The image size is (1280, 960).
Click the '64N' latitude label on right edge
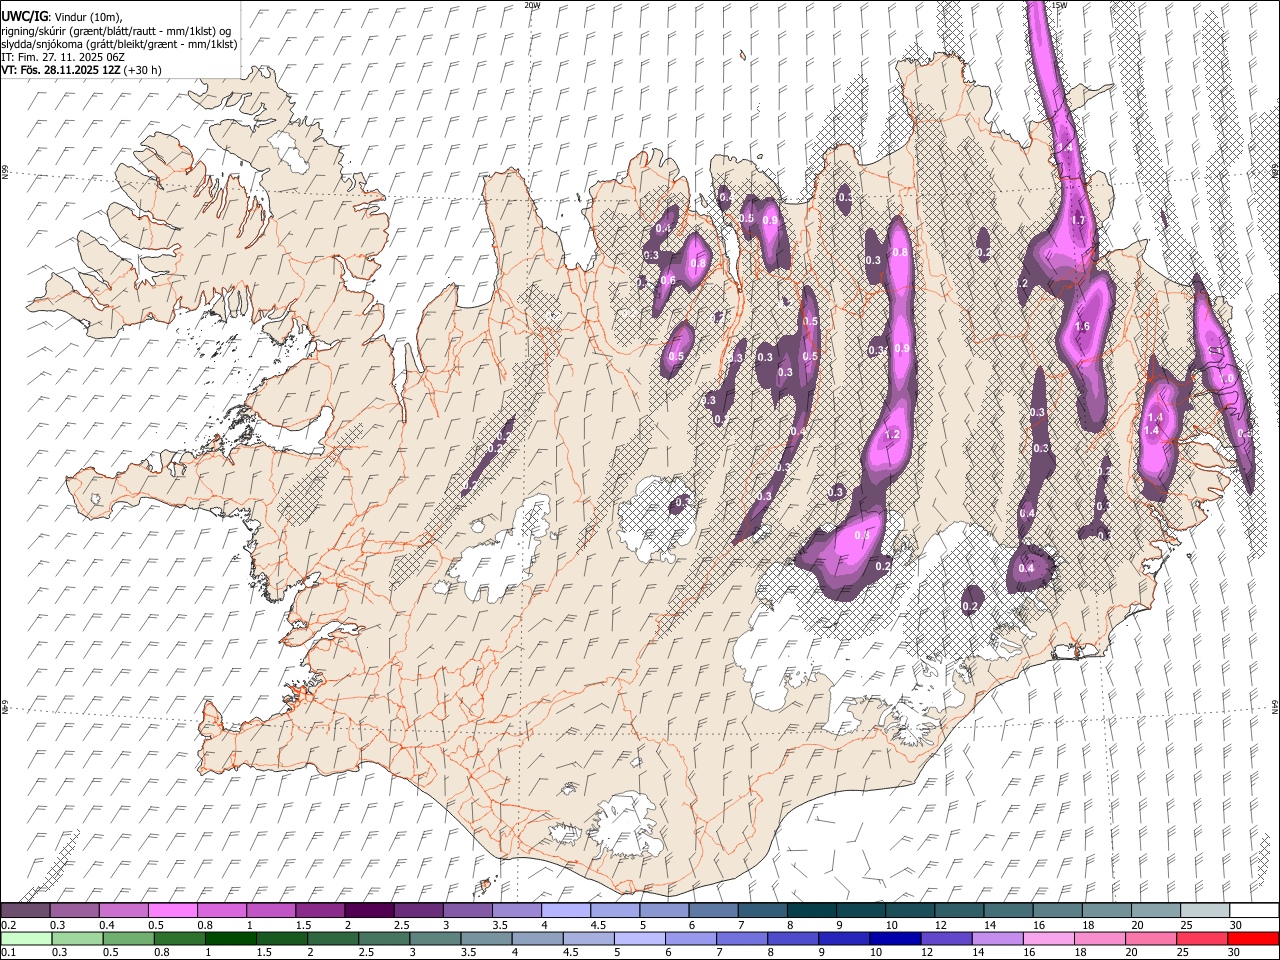(1275, 706)
